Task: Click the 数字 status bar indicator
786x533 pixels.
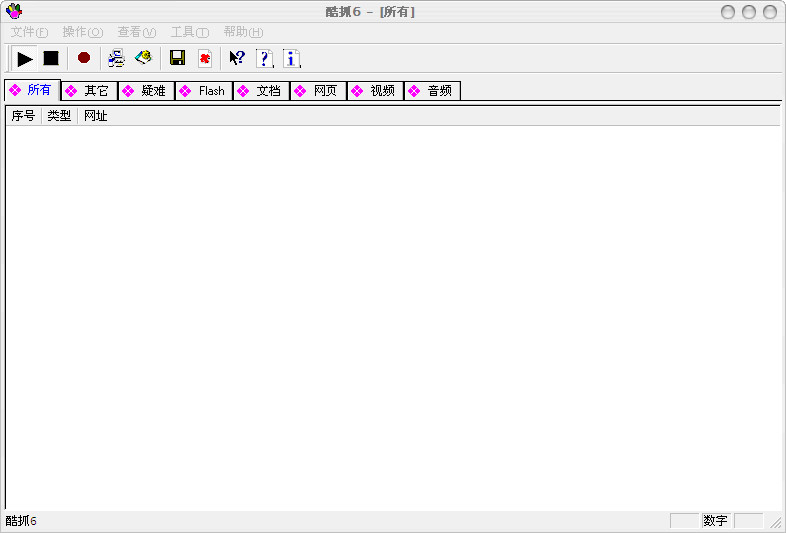Action: (715, 520)
